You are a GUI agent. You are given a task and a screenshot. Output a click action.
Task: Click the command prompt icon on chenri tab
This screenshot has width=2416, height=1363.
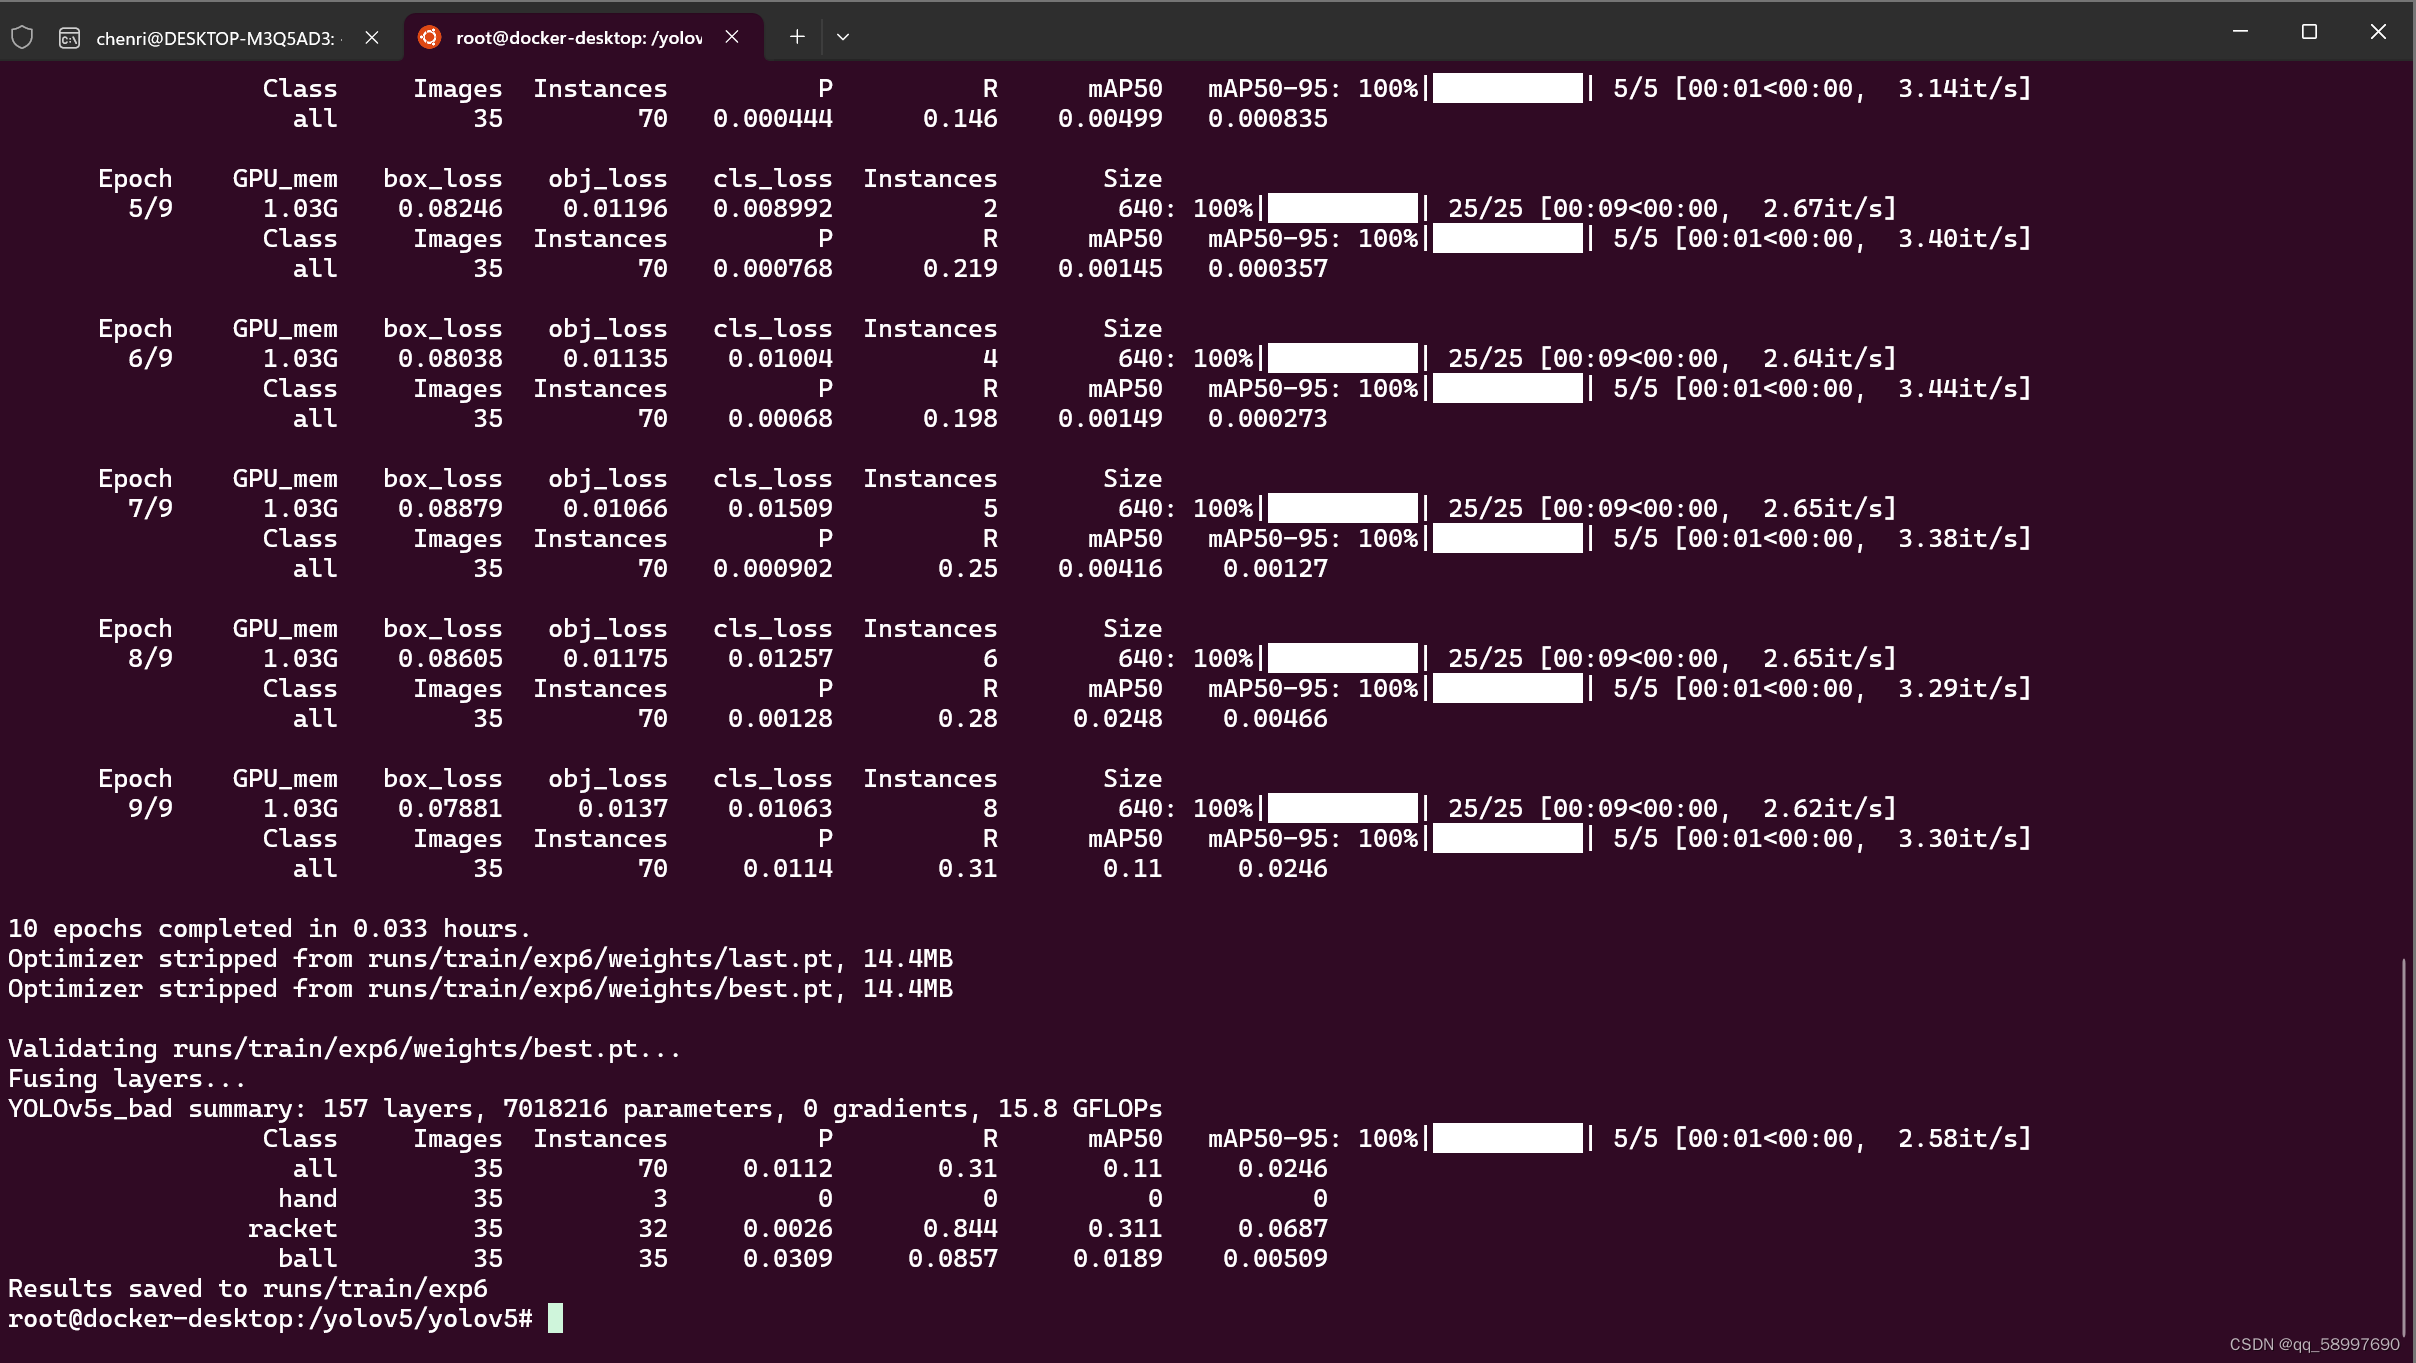(x=69, y=38)
